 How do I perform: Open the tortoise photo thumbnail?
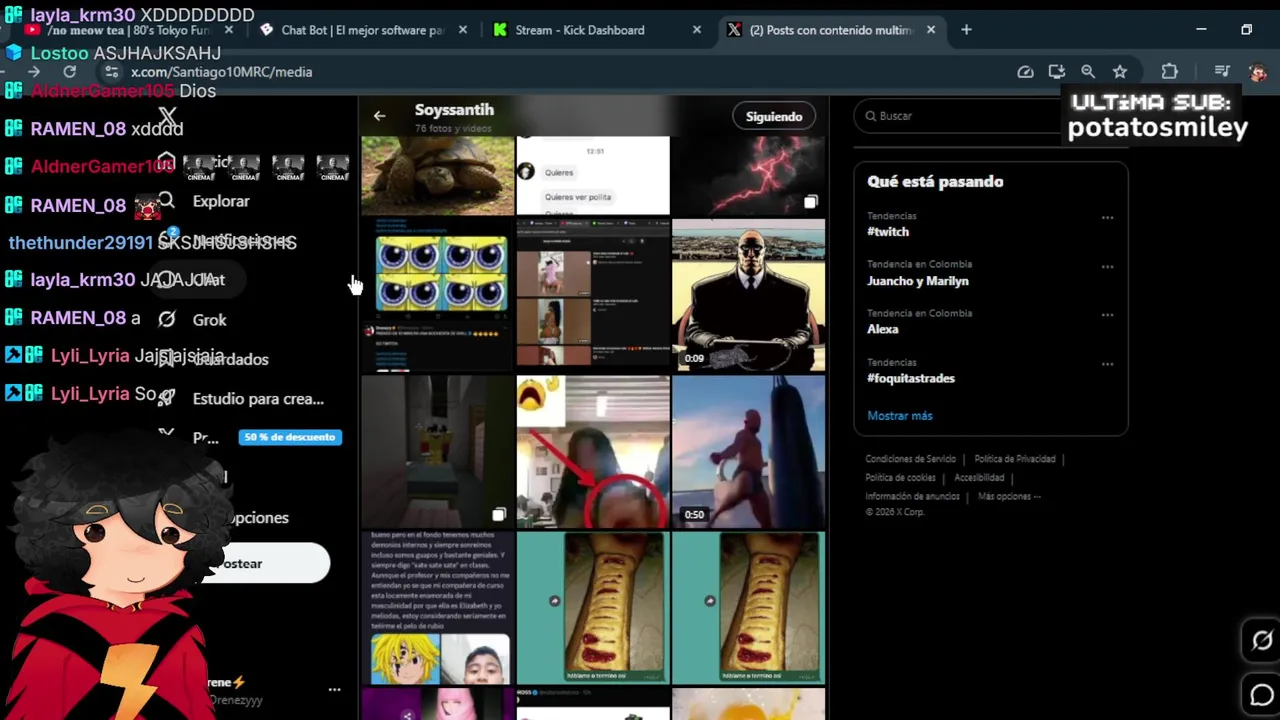437,176
